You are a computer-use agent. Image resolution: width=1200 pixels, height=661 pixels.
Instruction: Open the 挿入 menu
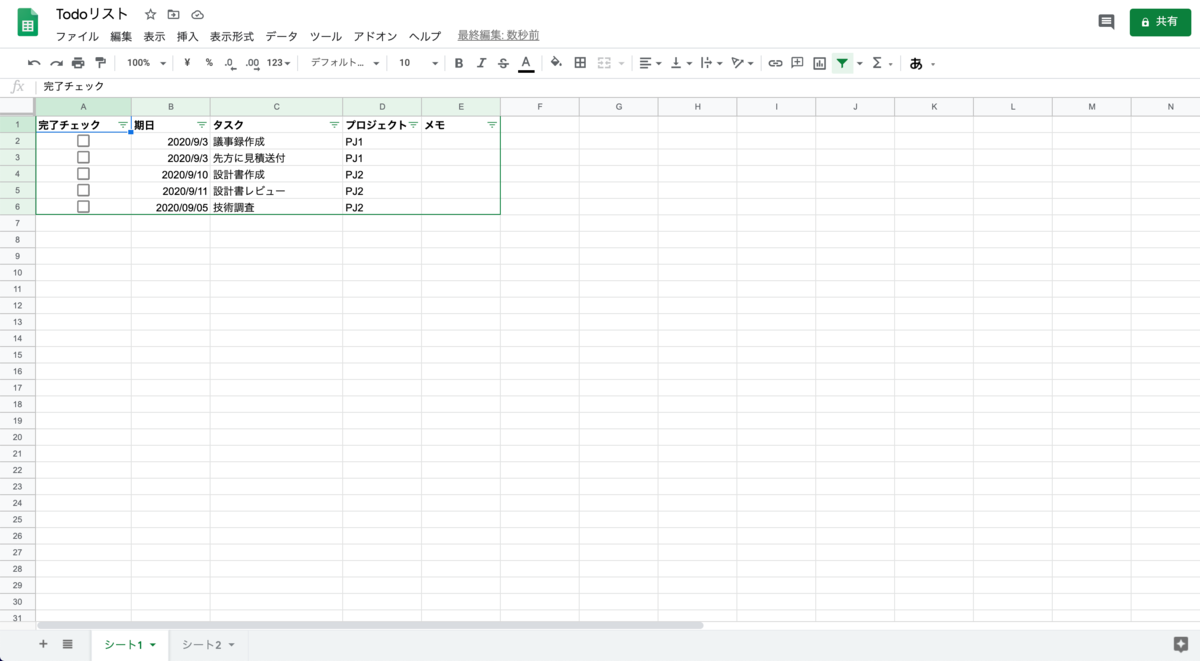click(x=187, y=36)
